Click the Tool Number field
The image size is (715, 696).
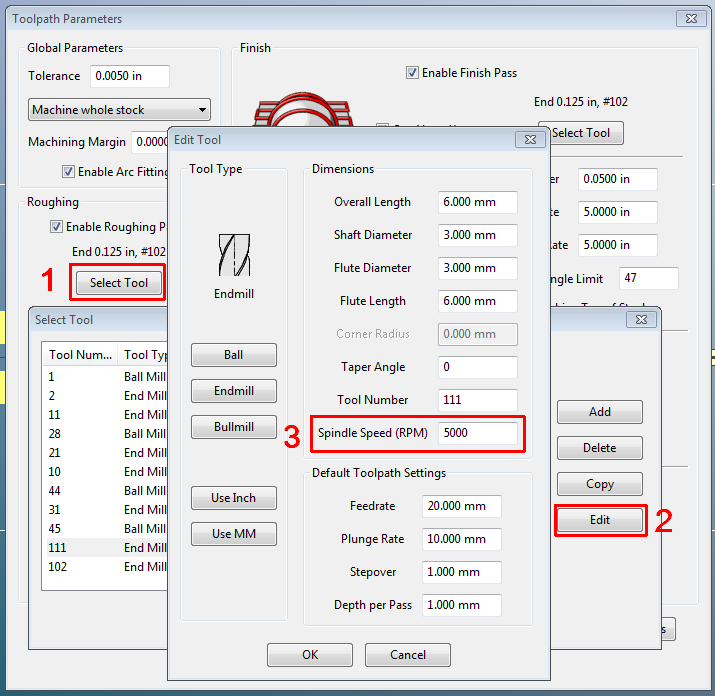coord(478,400)
